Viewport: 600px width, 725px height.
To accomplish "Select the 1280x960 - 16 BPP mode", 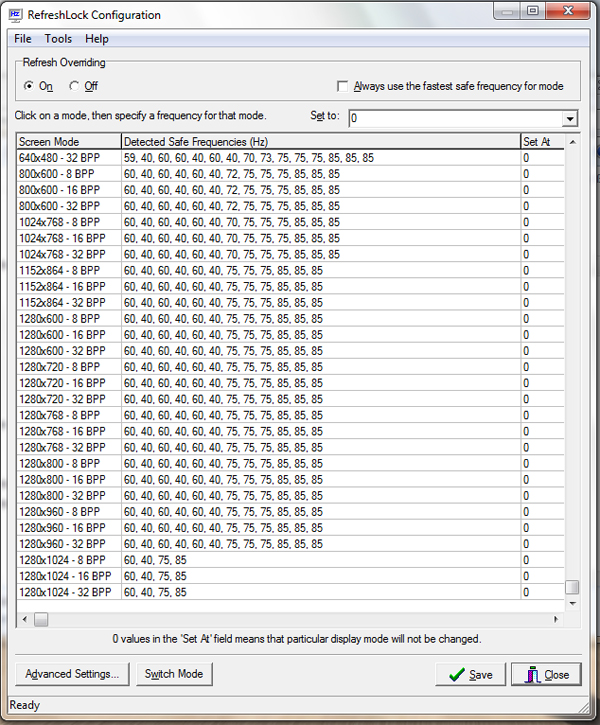I will pos(290,528).
